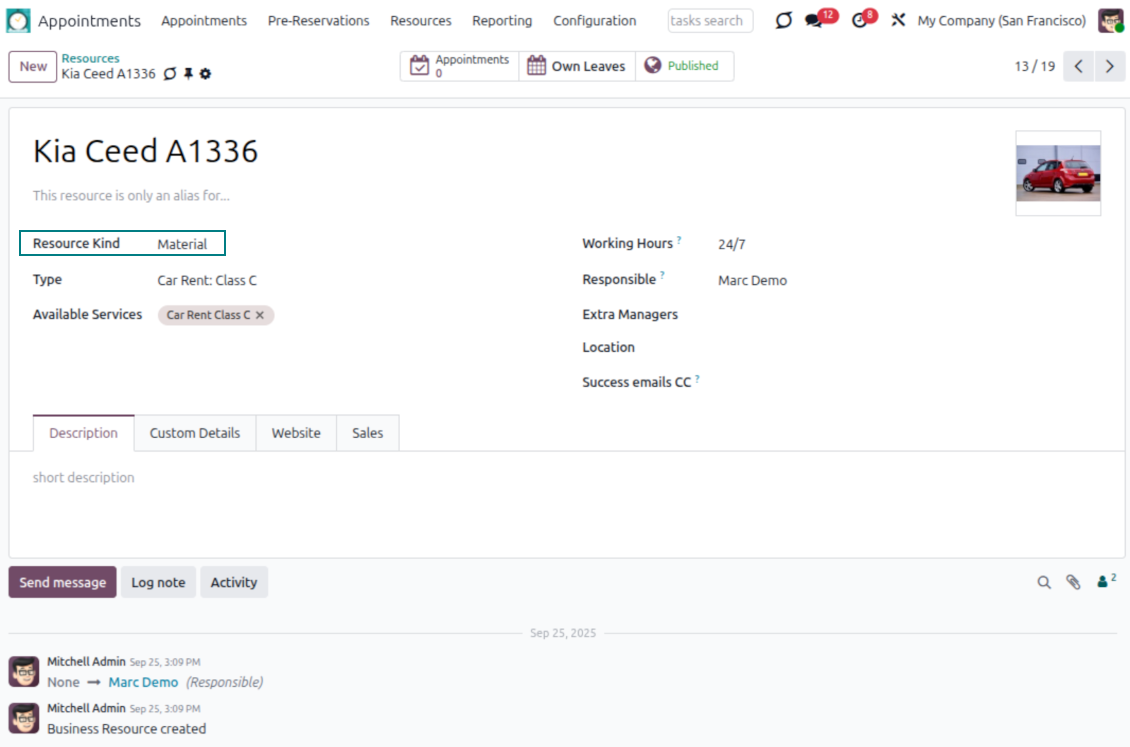Open the Configuration menu

(594, 21)
